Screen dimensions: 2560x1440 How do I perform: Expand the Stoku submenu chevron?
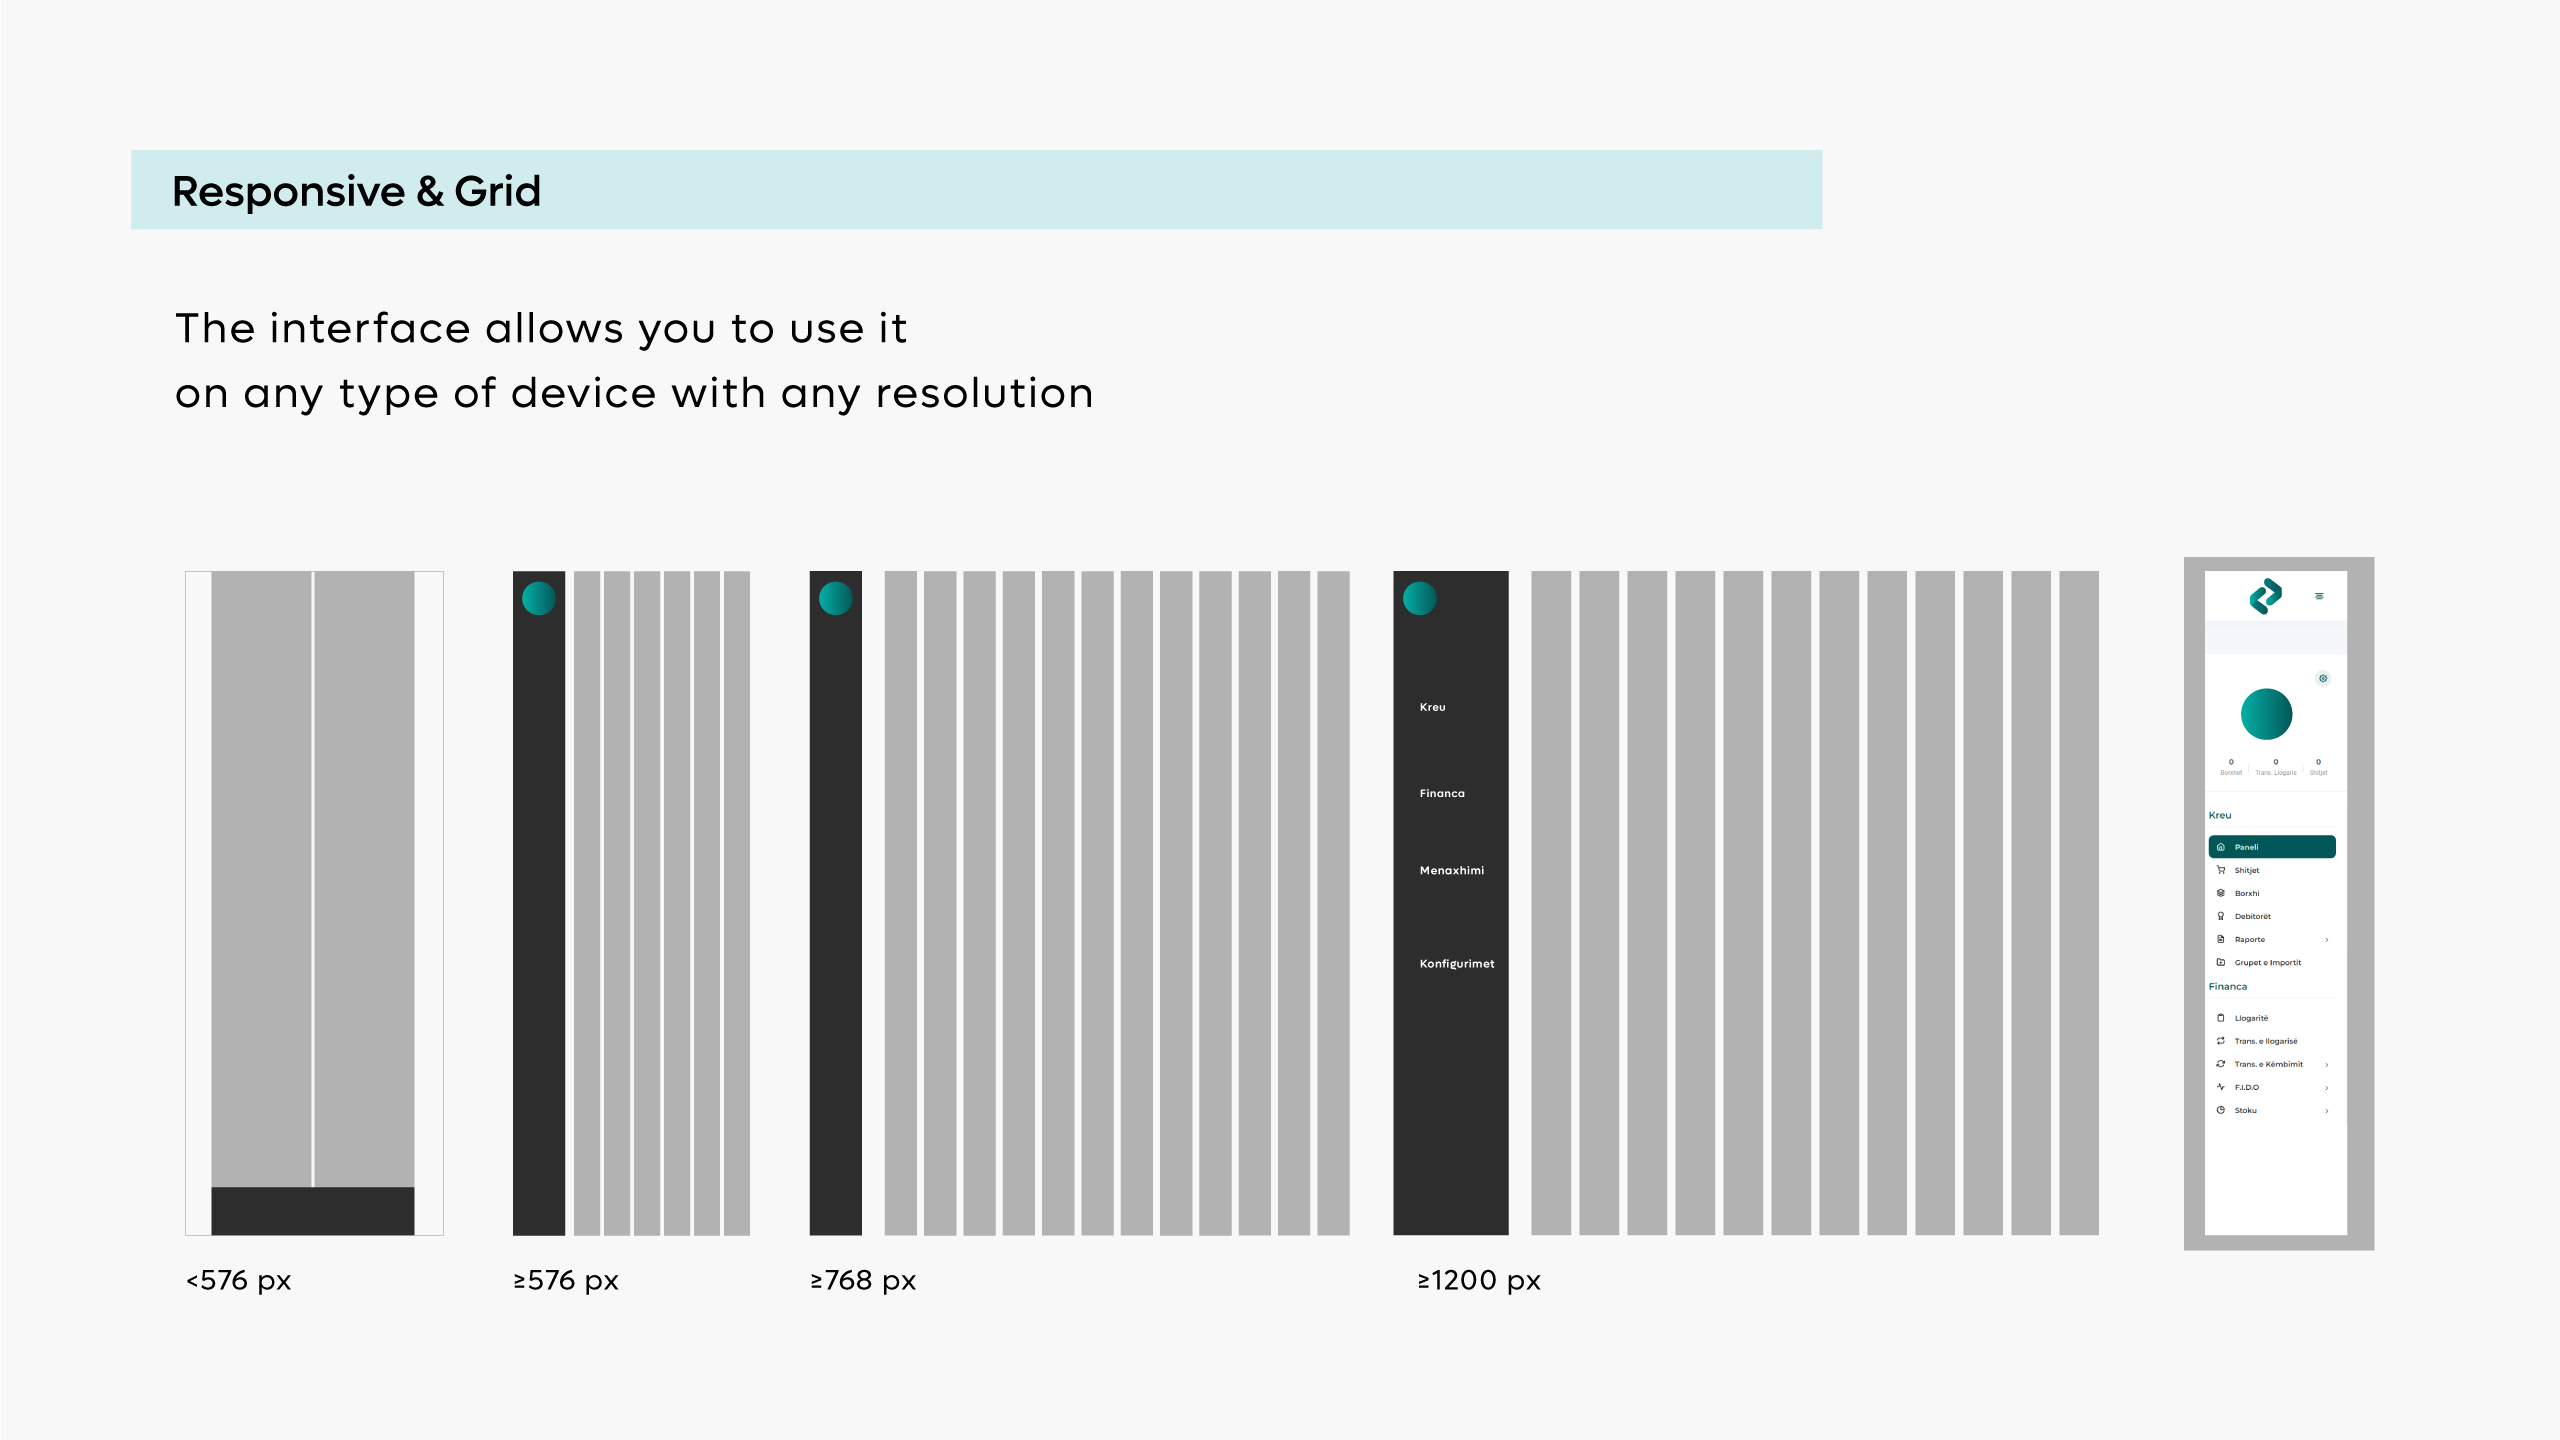click(x=2327, y=1111)
